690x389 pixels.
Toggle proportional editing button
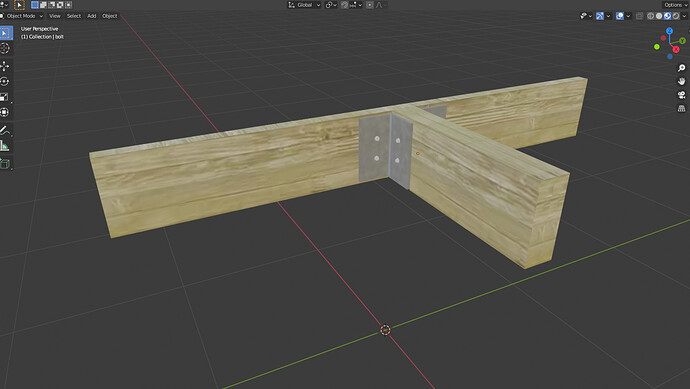[x=370, y=5]
